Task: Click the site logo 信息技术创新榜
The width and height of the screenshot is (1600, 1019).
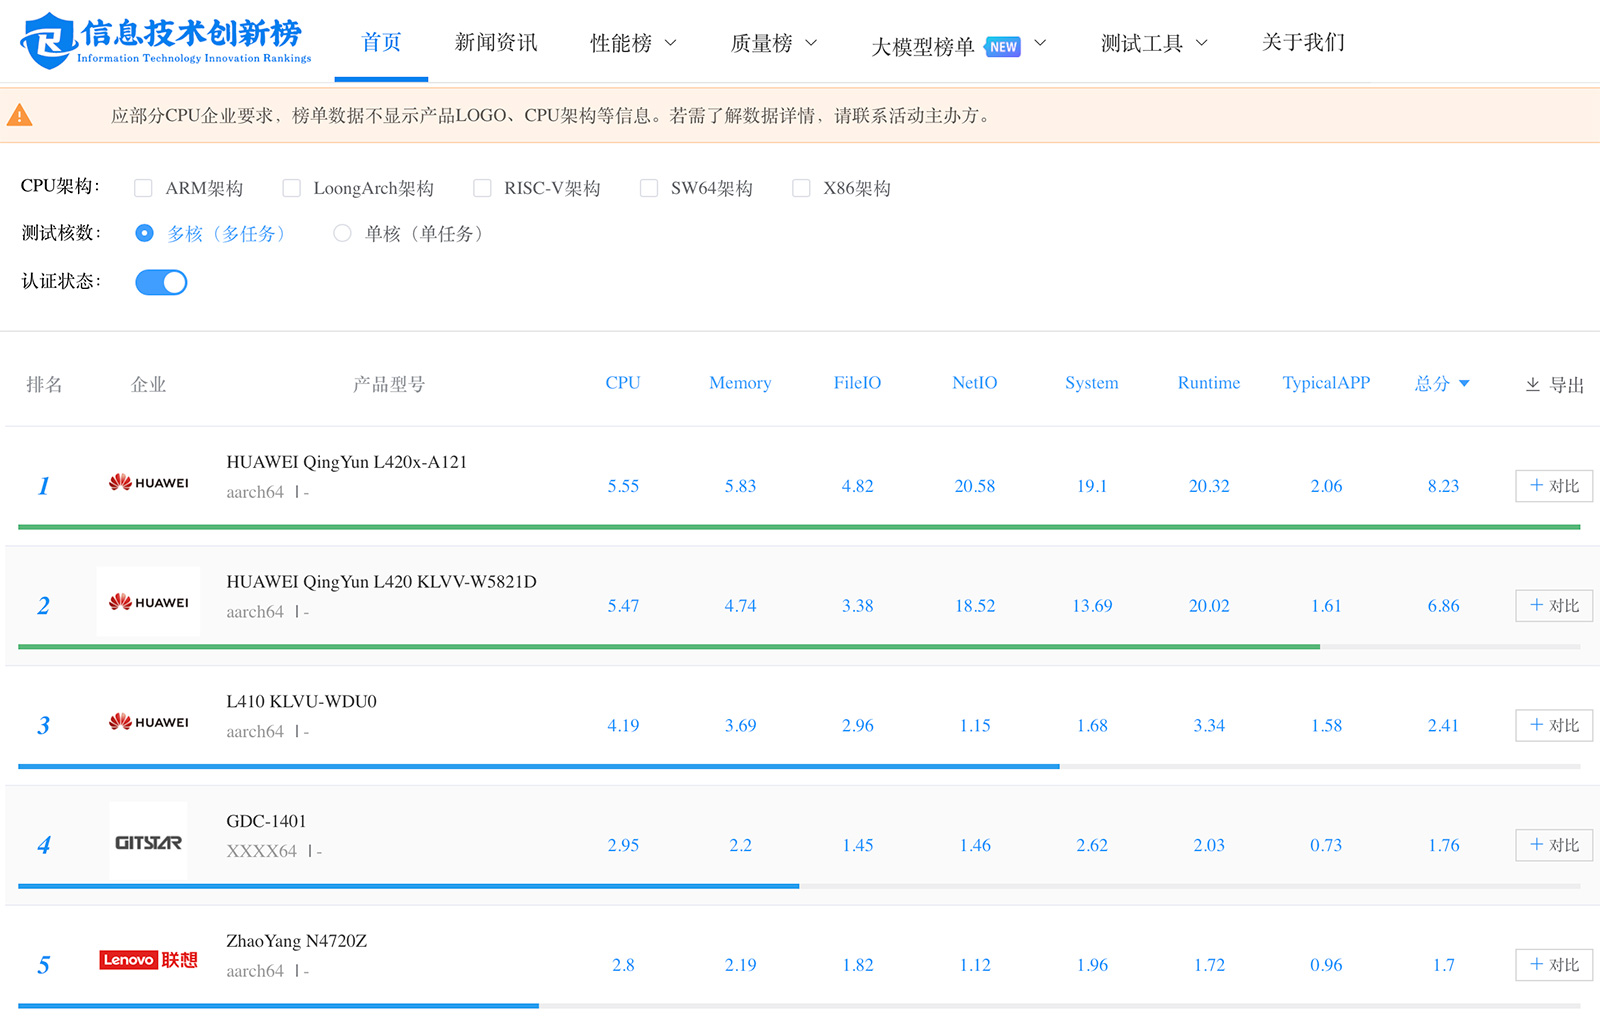Action: point(166,41)
